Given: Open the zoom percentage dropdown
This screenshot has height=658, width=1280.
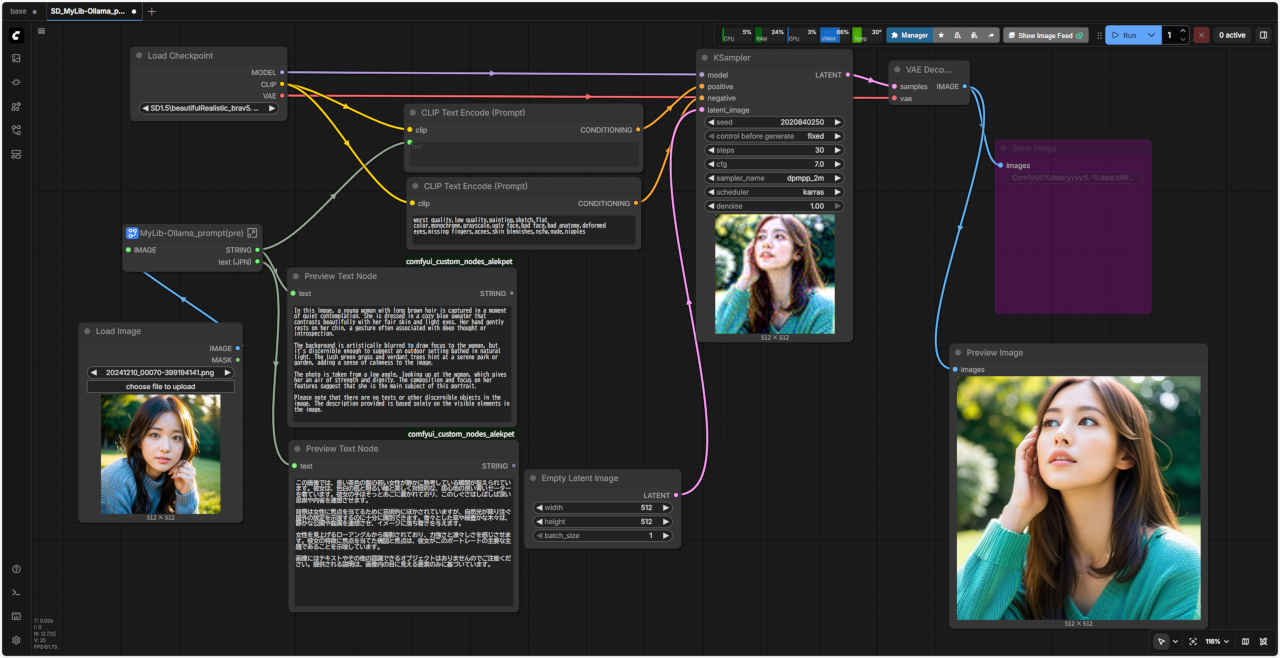Looking at the screenshot, I should (x=1219, y=641).
